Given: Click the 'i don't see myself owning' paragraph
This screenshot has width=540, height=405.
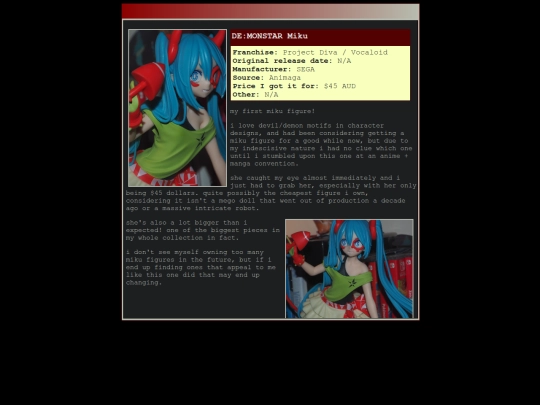Looking at the screenshot, I should pos(200,267).
